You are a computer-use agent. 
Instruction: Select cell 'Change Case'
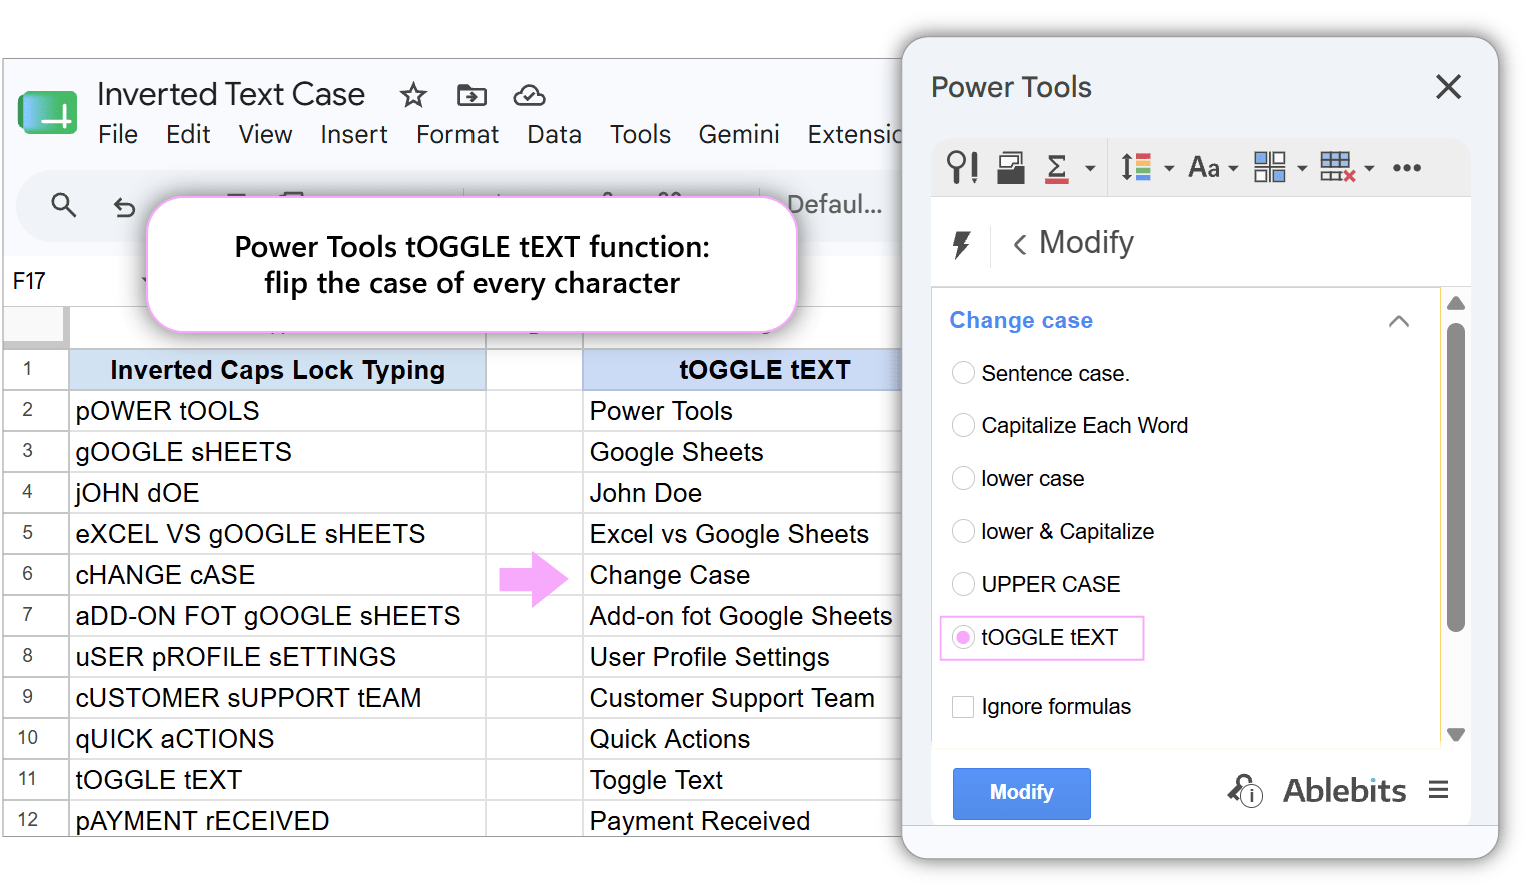pos(742,575)
